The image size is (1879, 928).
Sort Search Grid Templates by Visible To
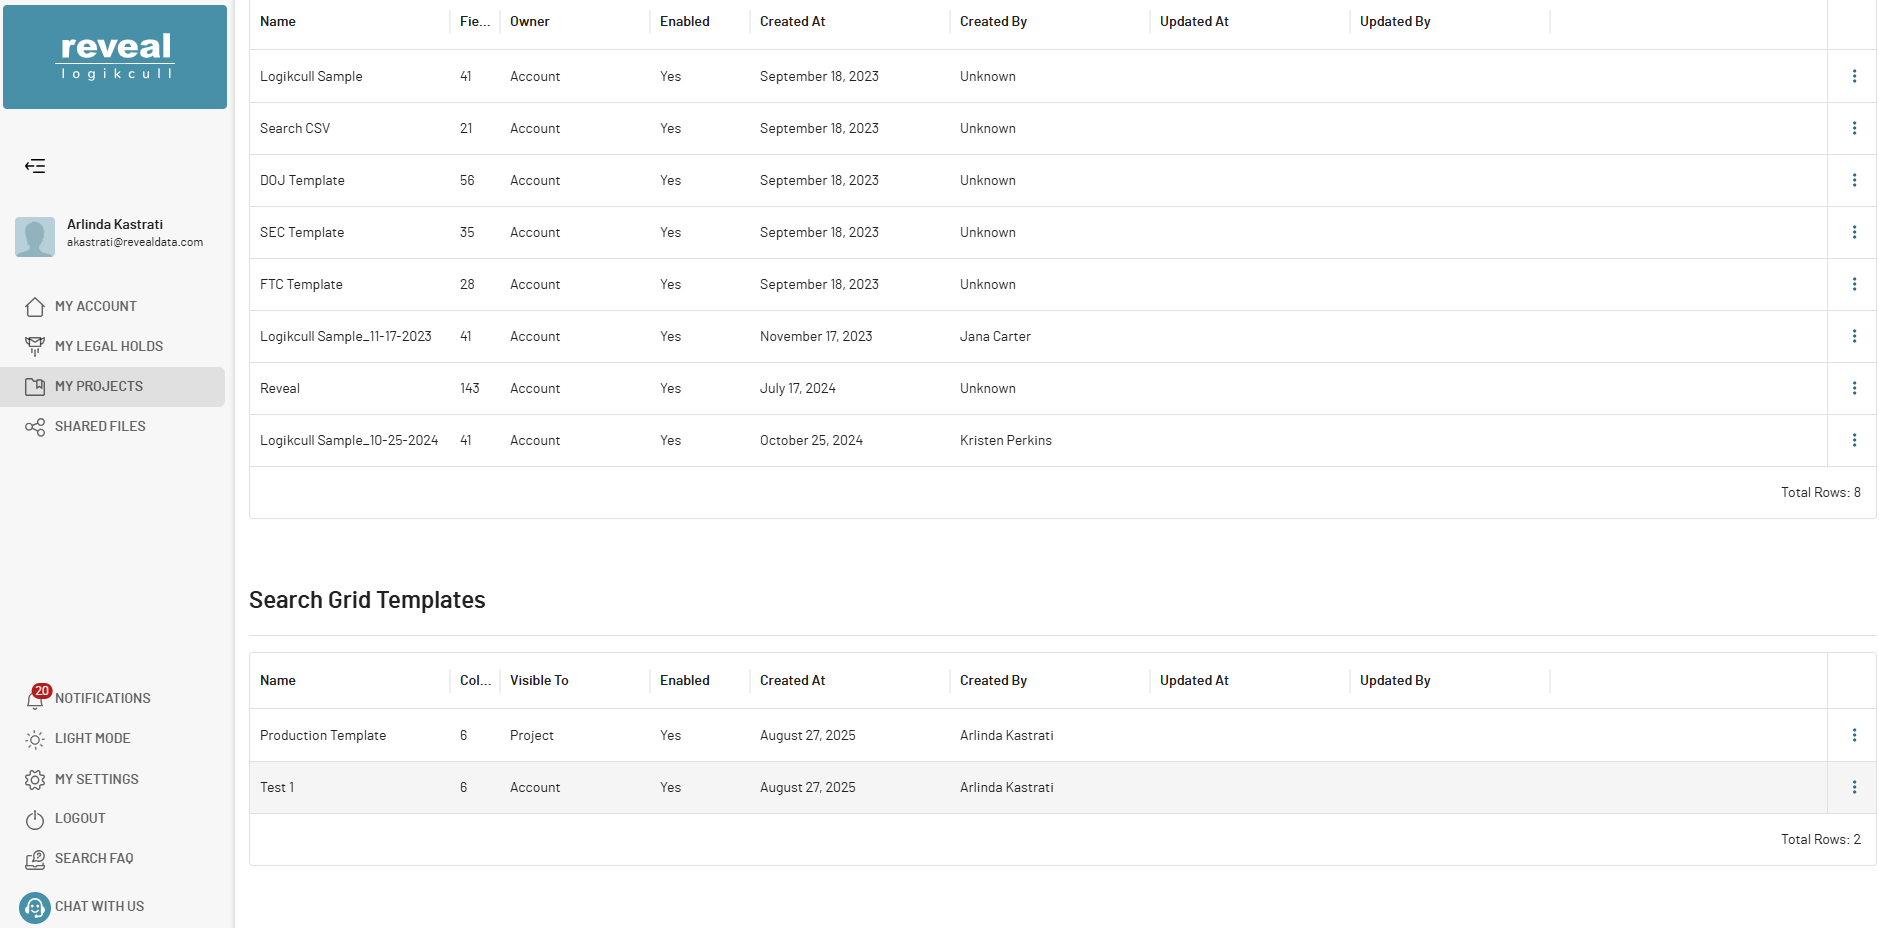pyautogui.click(x=539, y=680)
